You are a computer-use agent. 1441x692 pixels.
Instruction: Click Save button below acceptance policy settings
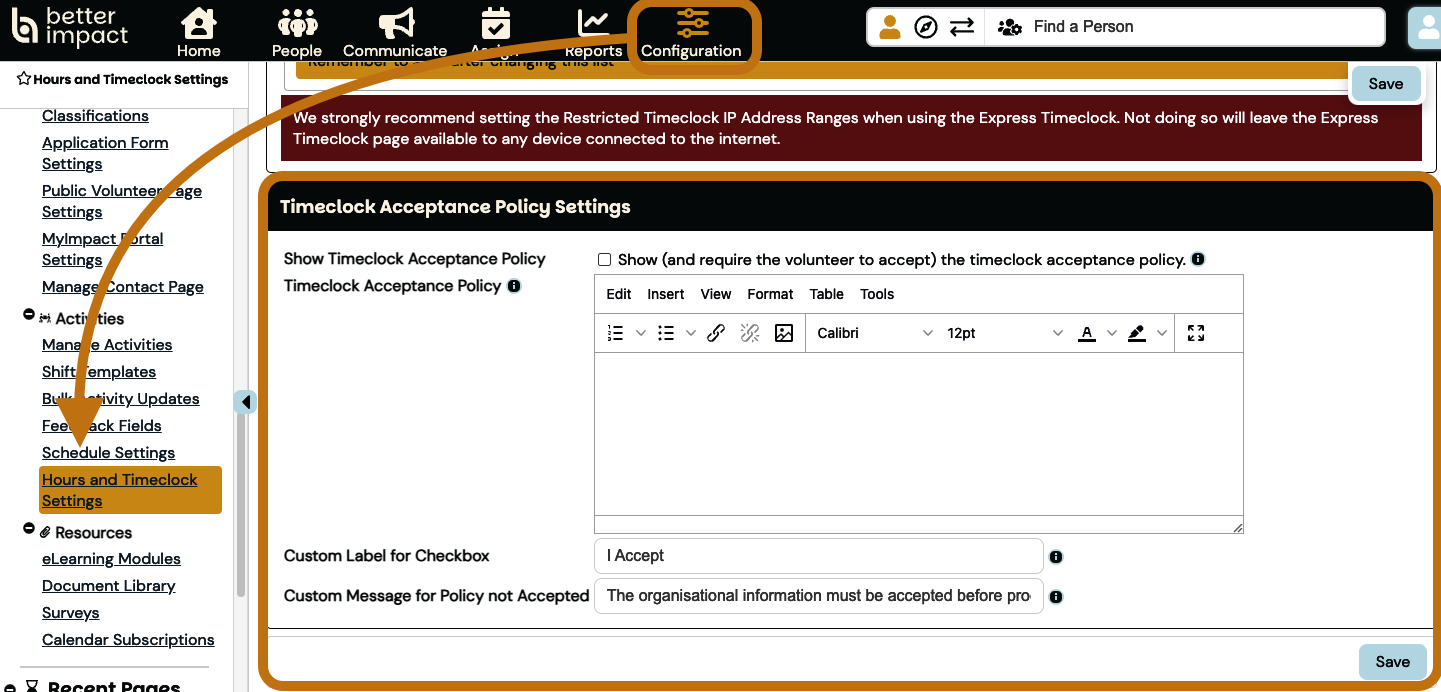coord(1392,661)
